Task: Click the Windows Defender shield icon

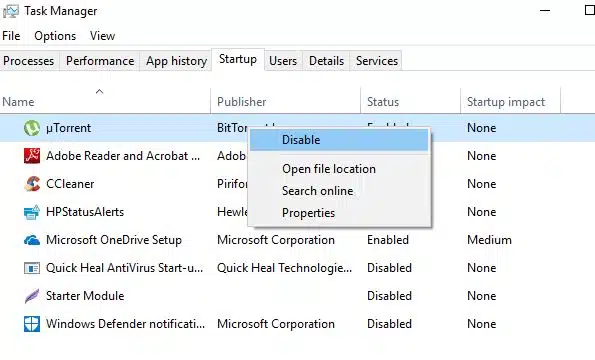Action: point(32,324)
